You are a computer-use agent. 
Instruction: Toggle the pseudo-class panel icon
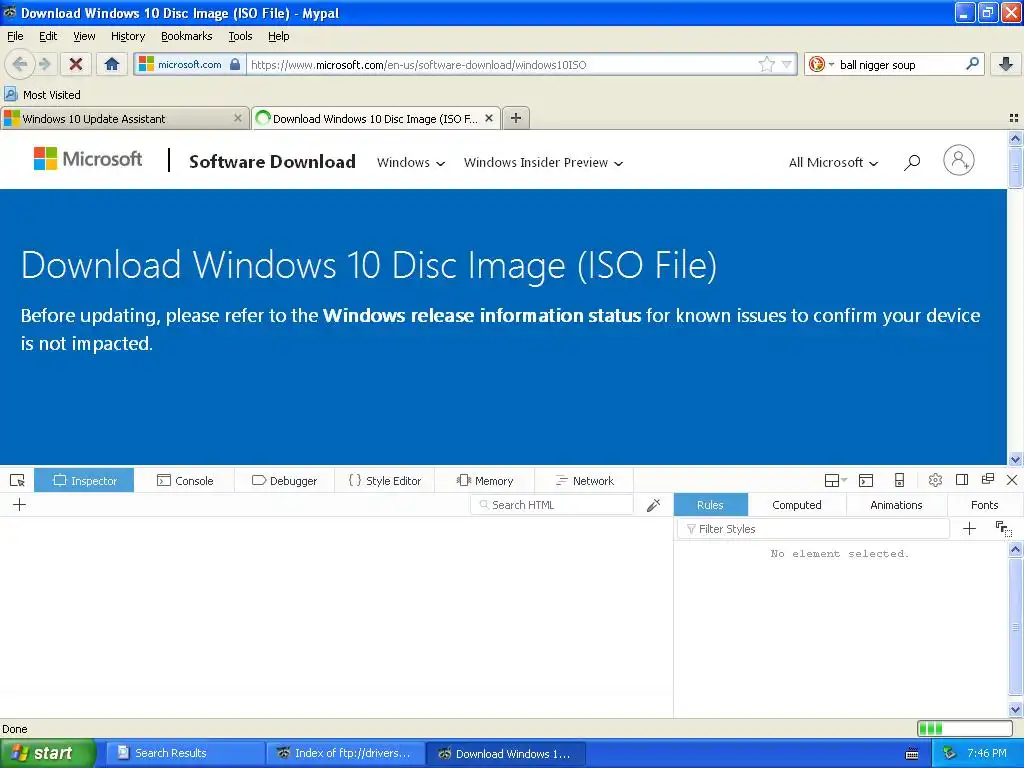click(1003, 528)
